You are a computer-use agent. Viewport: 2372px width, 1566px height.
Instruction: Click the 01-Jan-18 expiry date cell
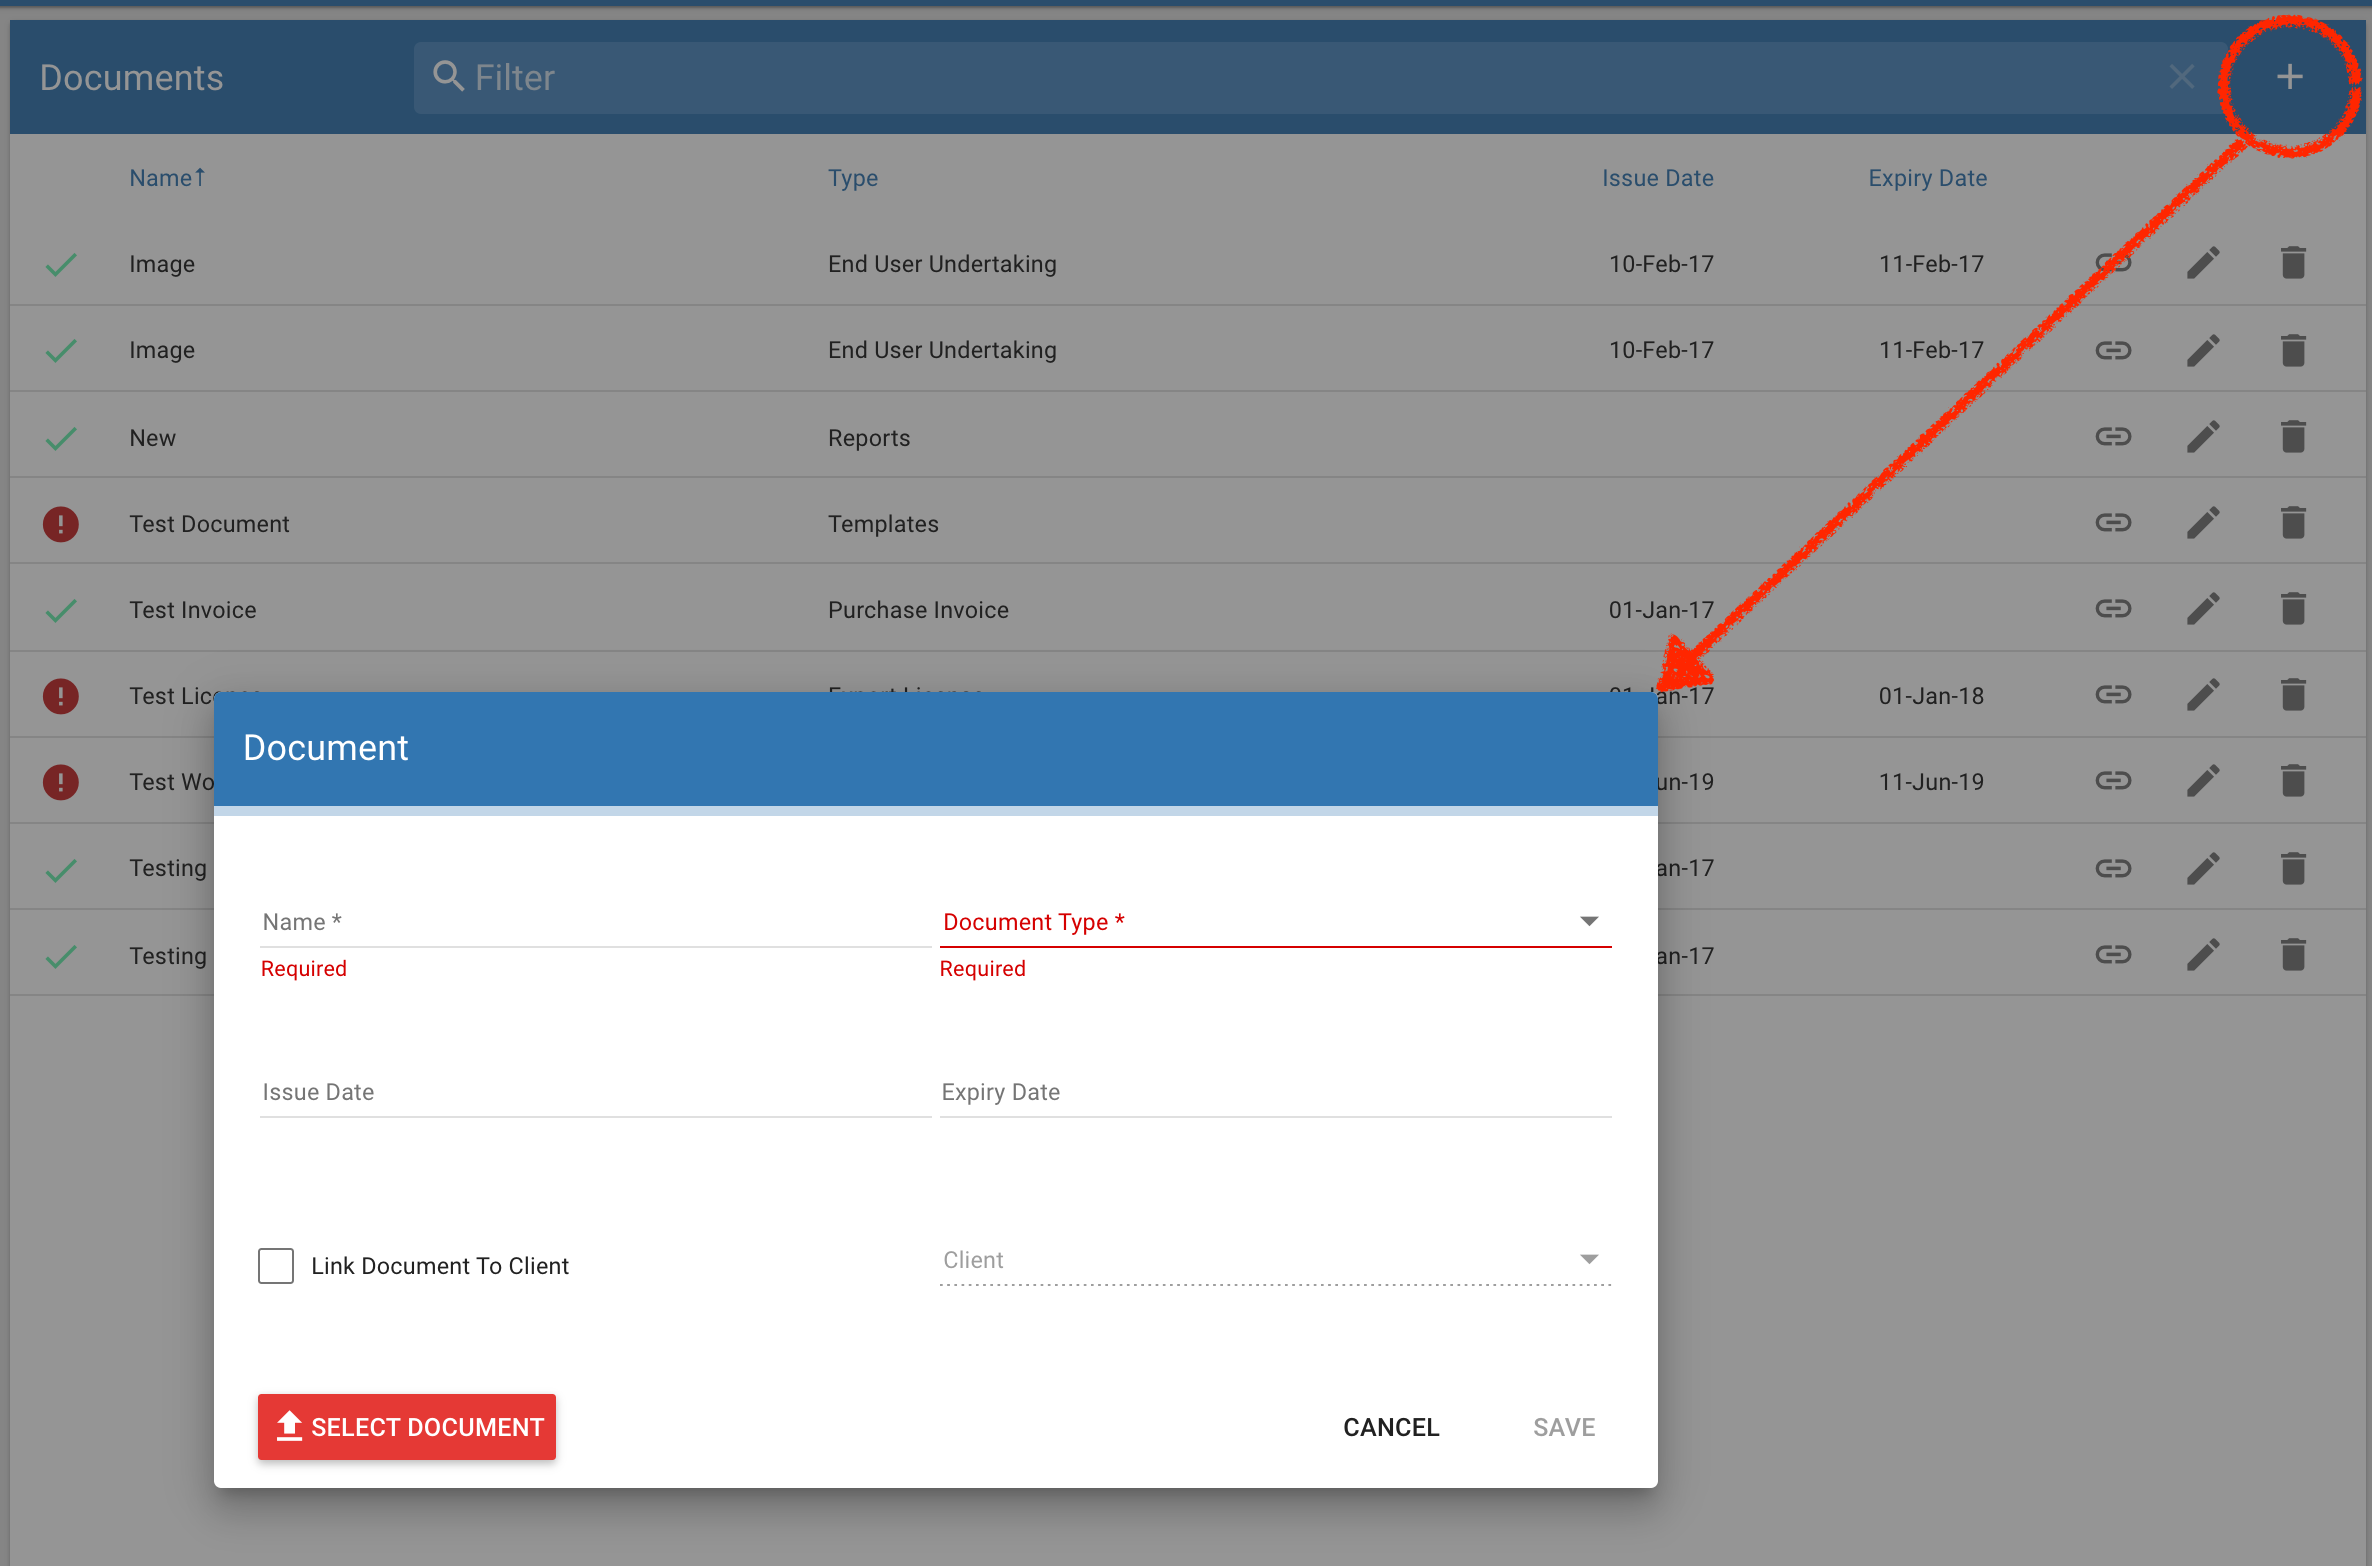coord(1931,696)
